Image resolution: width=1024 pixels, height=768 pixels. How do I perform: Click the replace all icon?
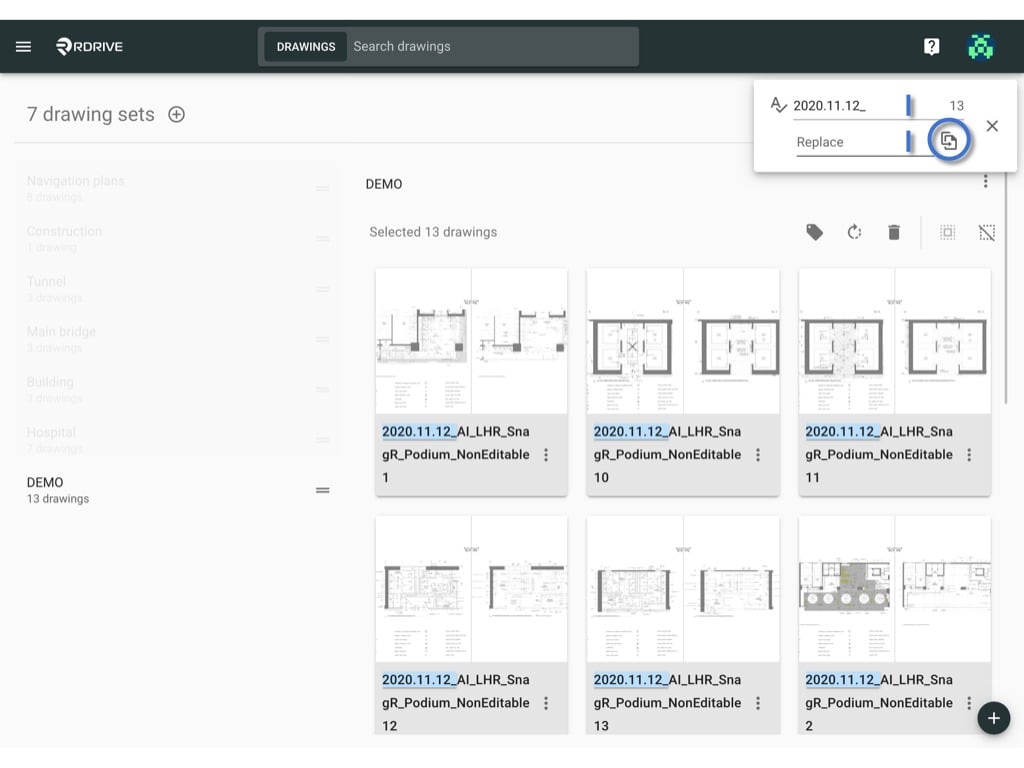[x=948, y=140]
